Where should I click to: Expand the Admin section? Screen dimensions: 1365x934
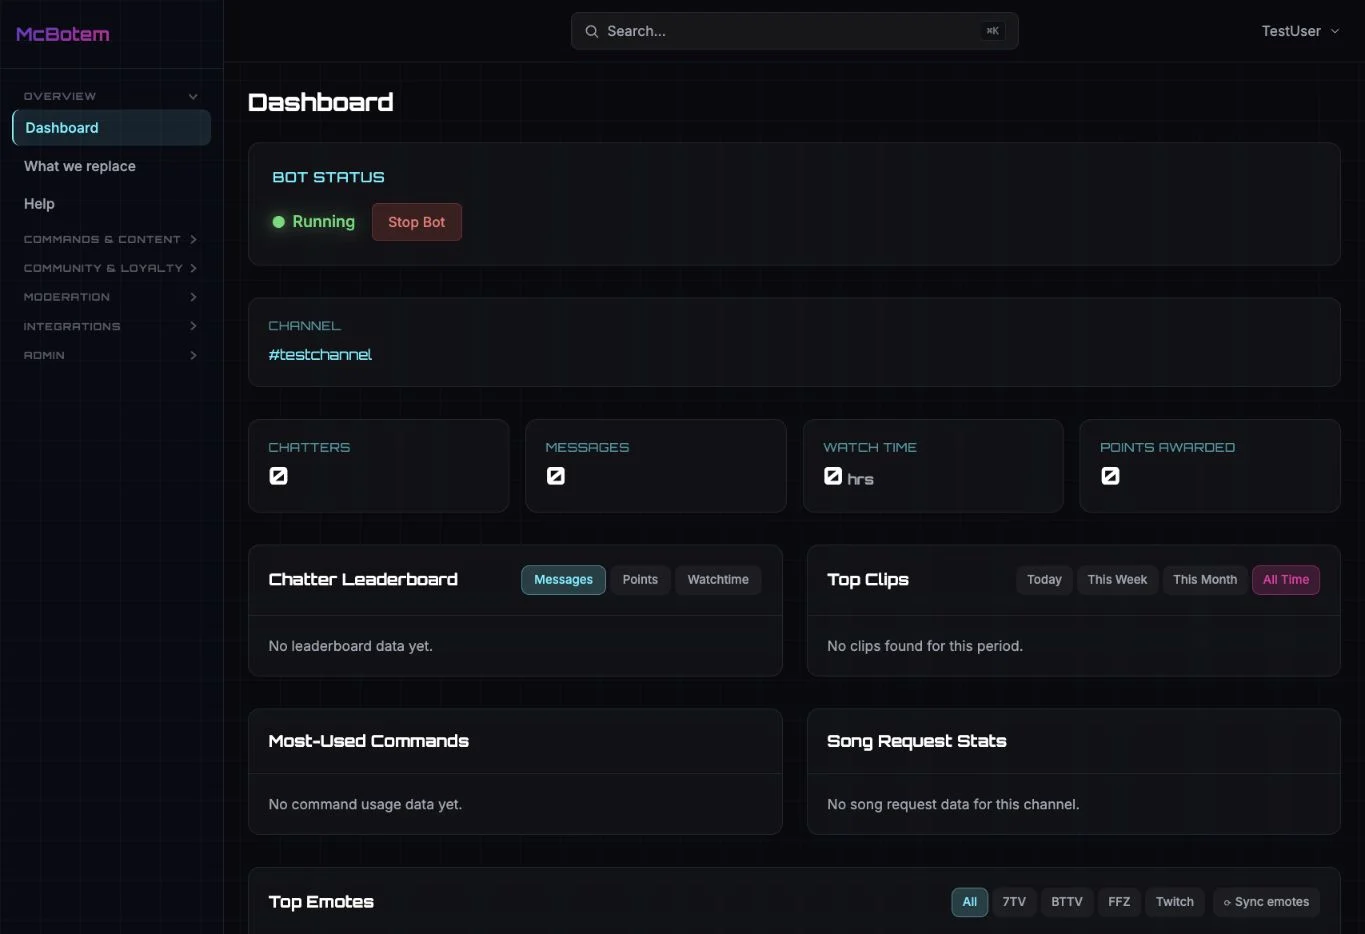pyautogui.click(x=110, y=355)
